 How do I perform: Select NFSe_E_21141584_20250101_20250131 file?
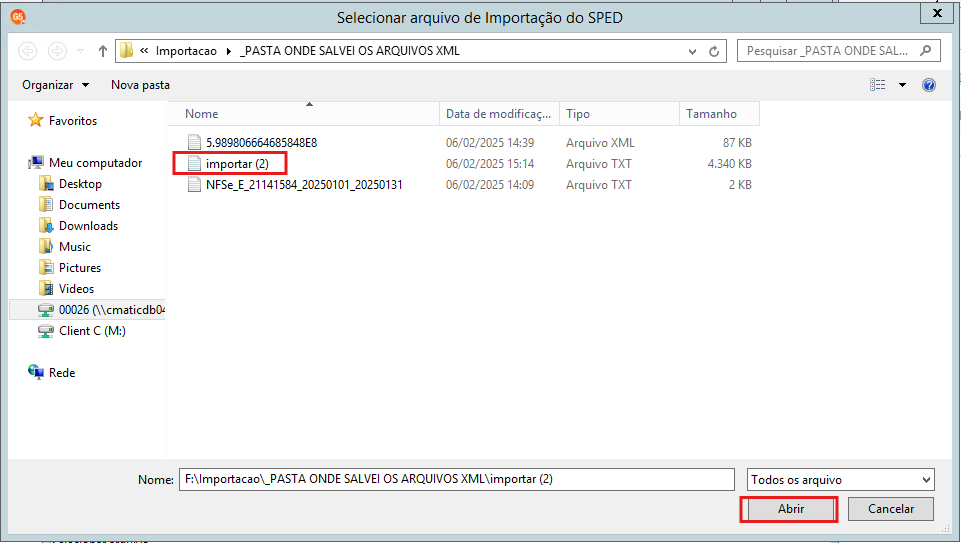coord(304,184)
